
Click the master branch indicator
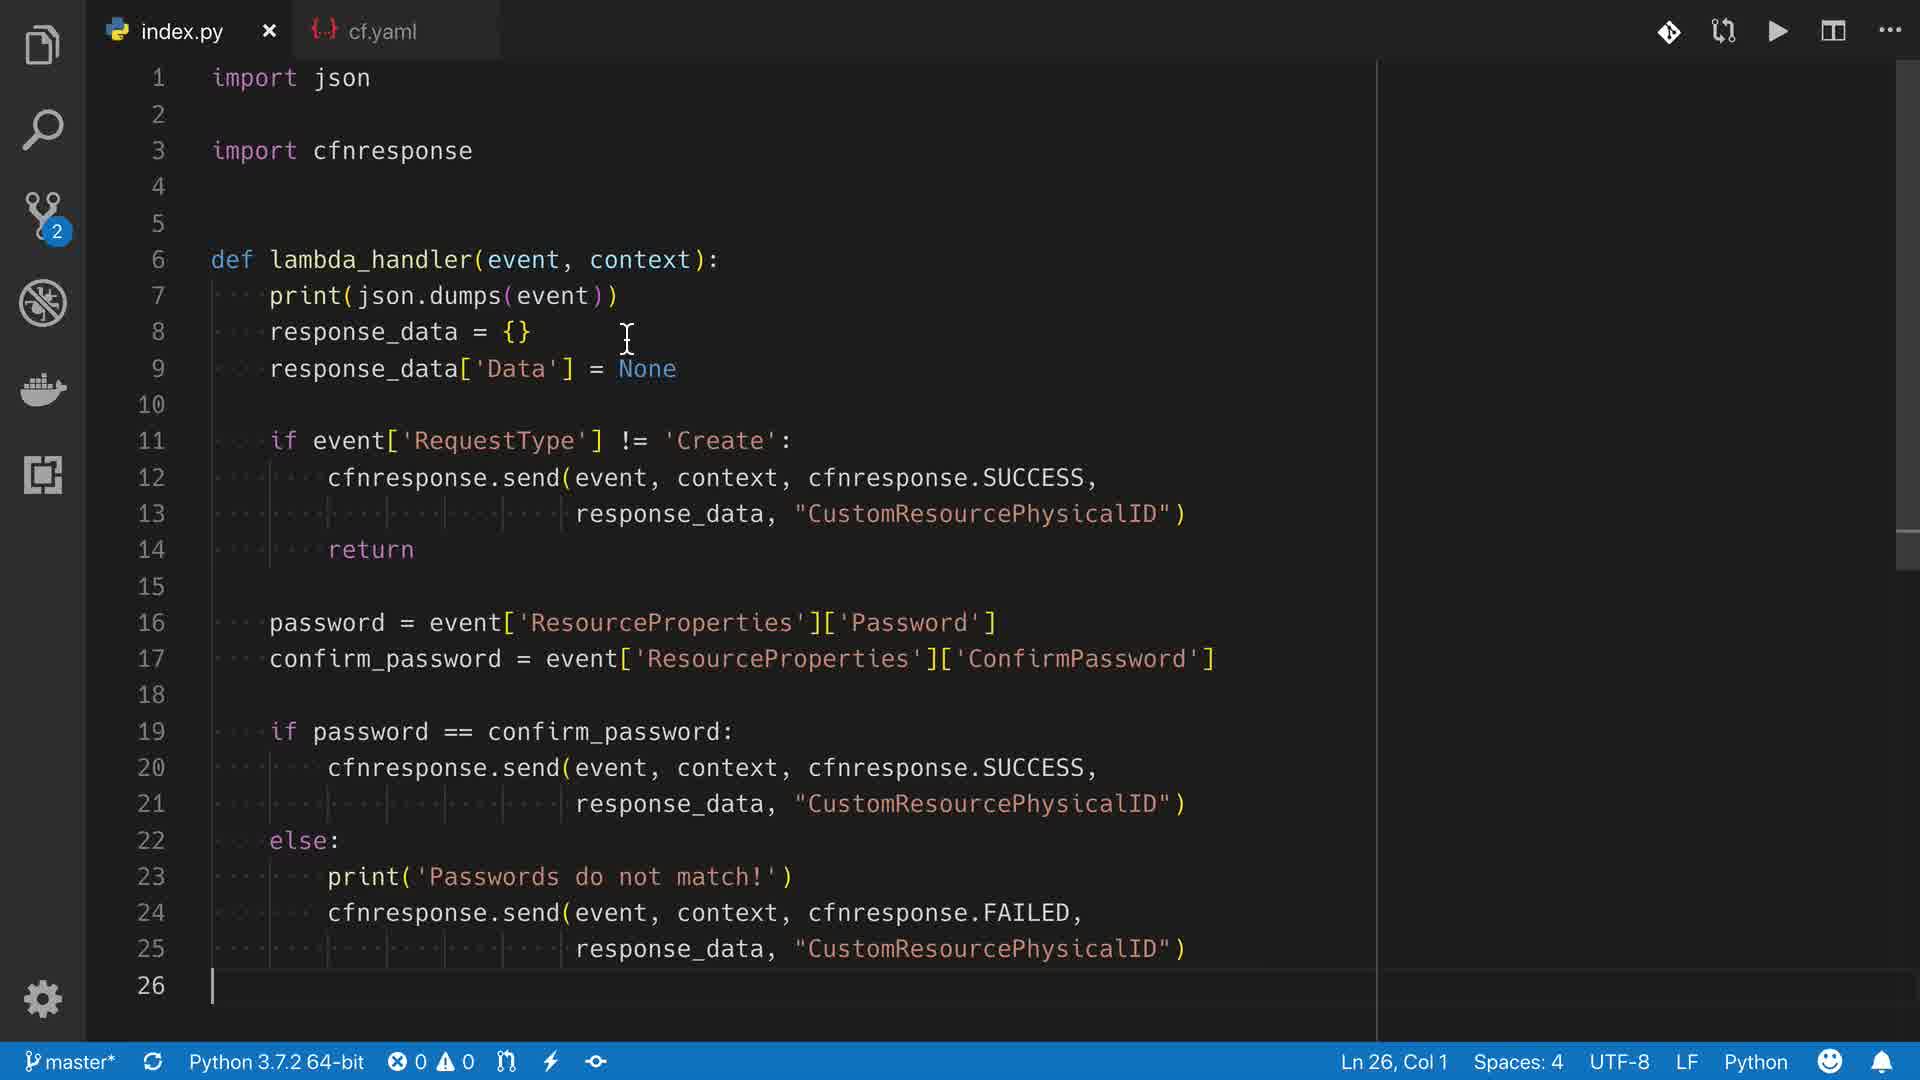point(69,1061)
